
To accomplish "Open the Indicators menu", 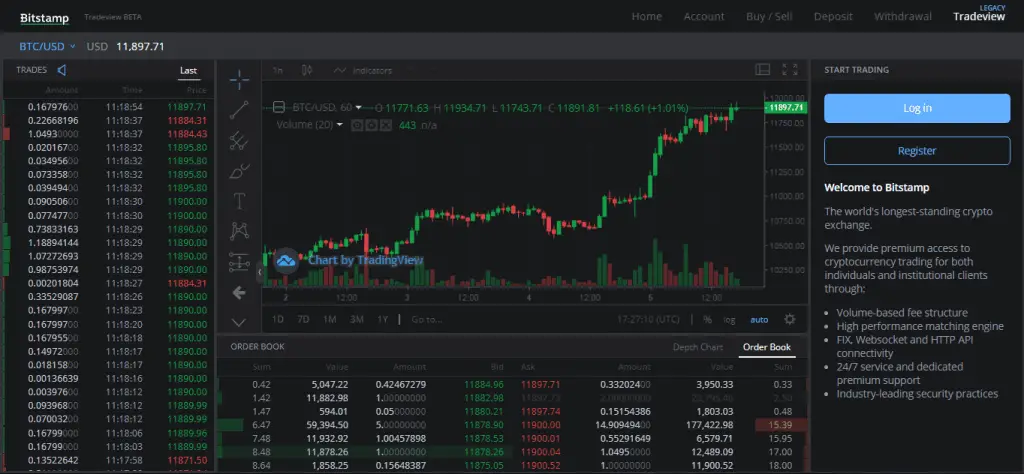I will pyautogui.click(x=362, y=70).
